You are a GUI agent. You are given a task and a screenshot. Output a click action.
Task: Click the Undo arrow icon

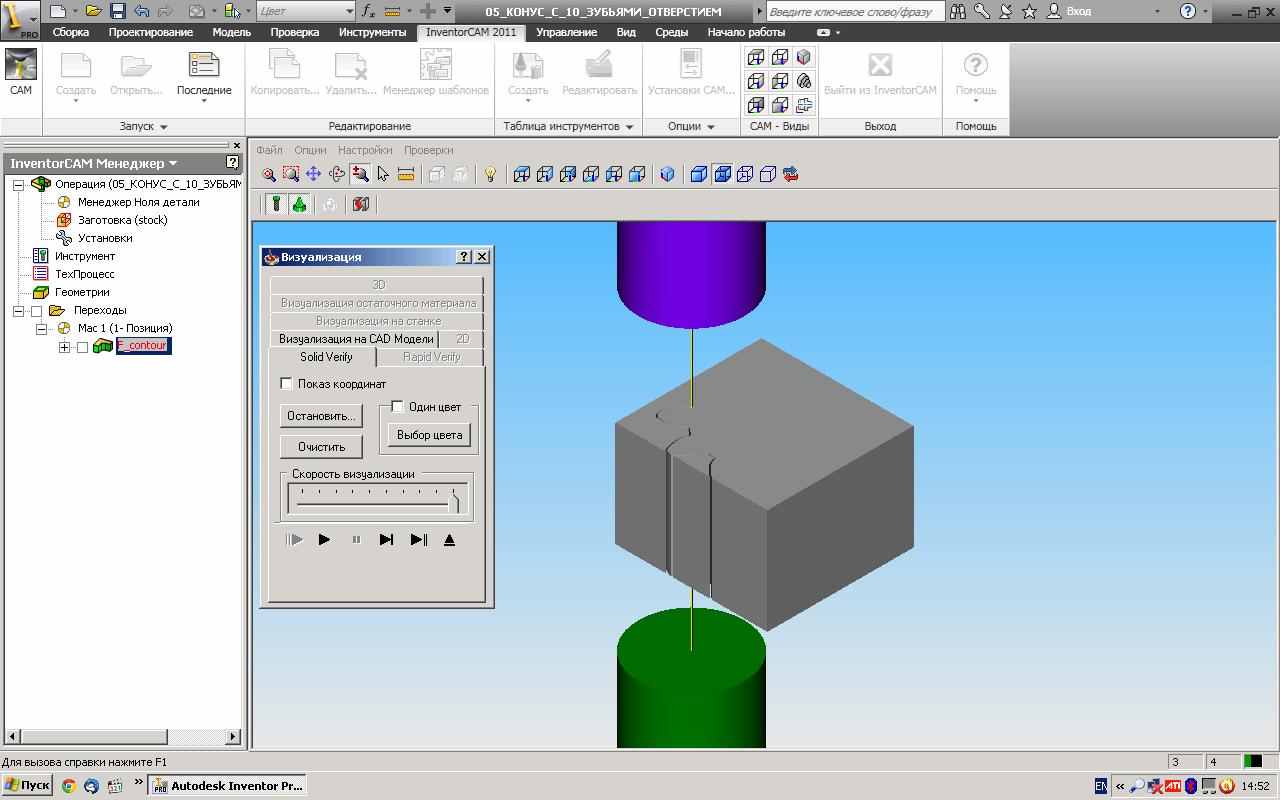141,11
